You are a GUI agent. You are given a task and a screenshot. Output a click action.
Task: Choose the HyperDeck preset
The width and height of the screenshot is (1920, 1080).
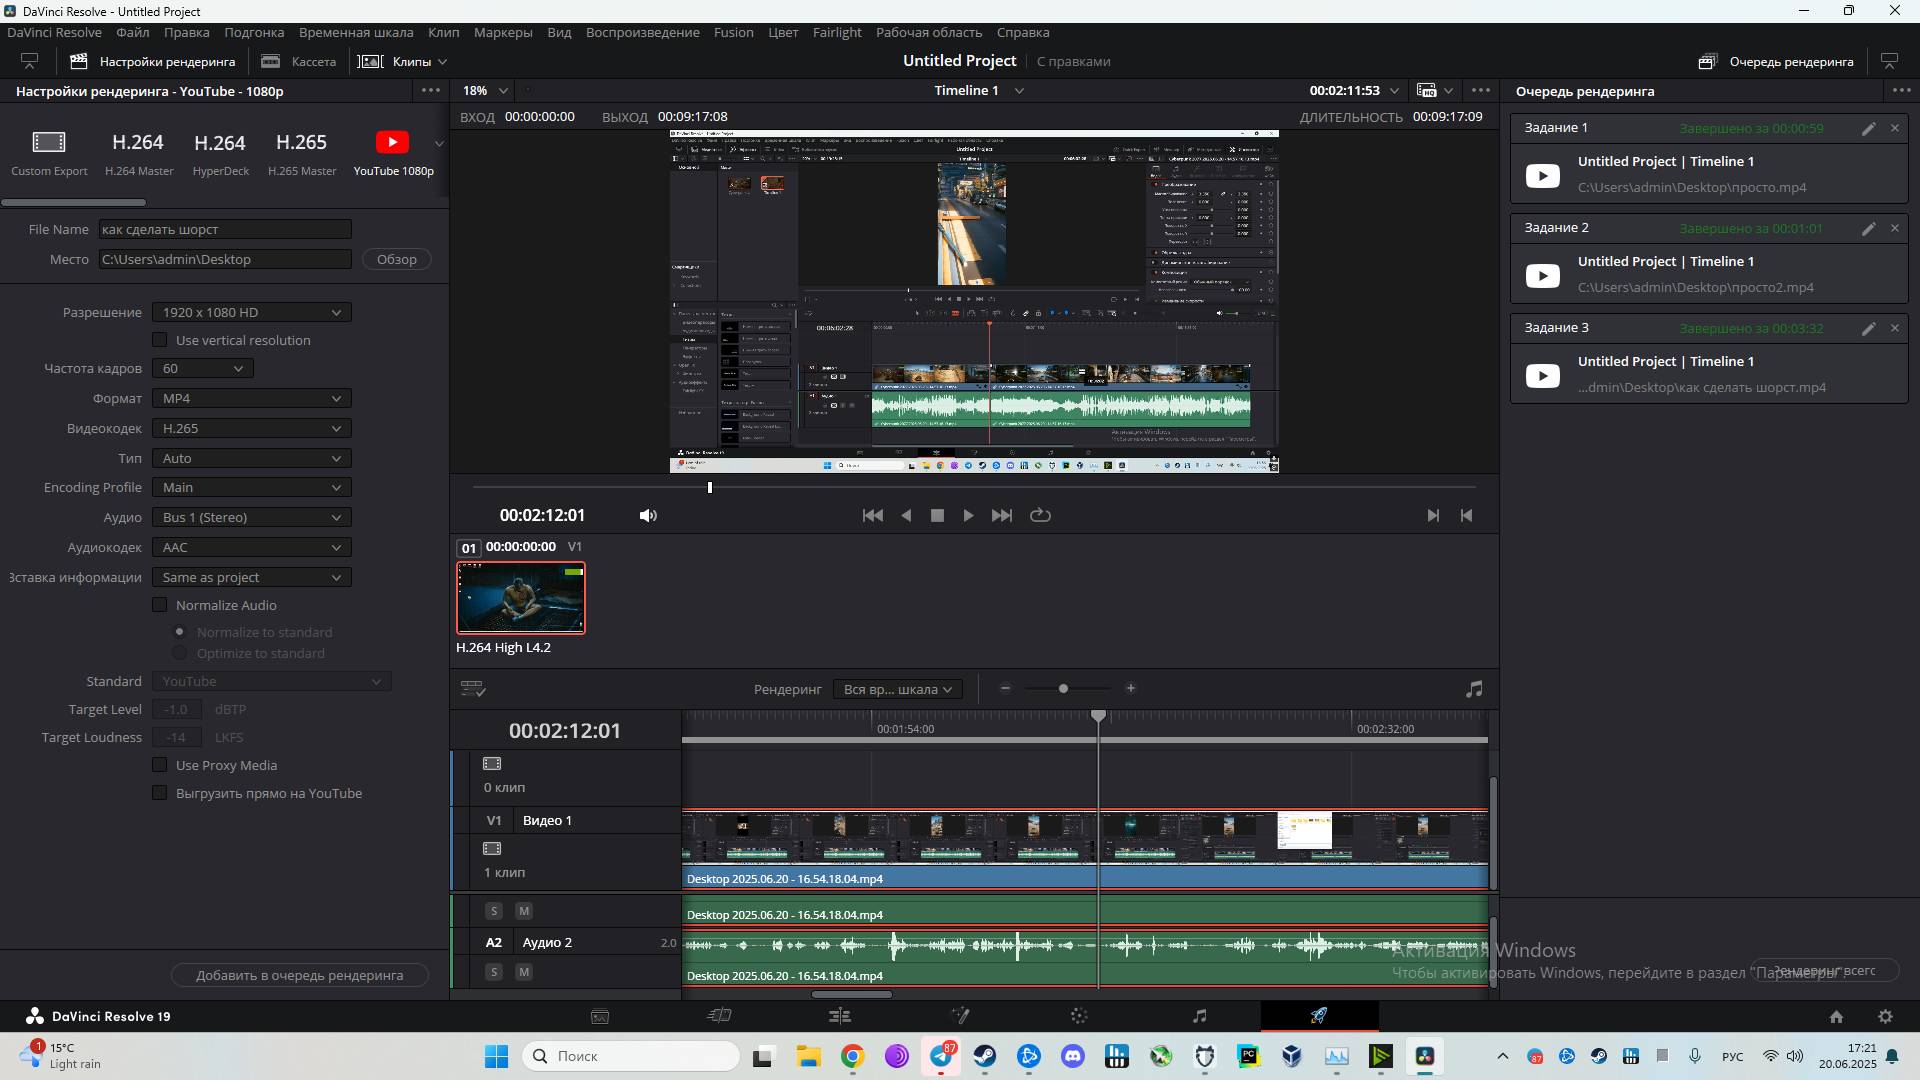pyautogui.click(x=221, y=153)
